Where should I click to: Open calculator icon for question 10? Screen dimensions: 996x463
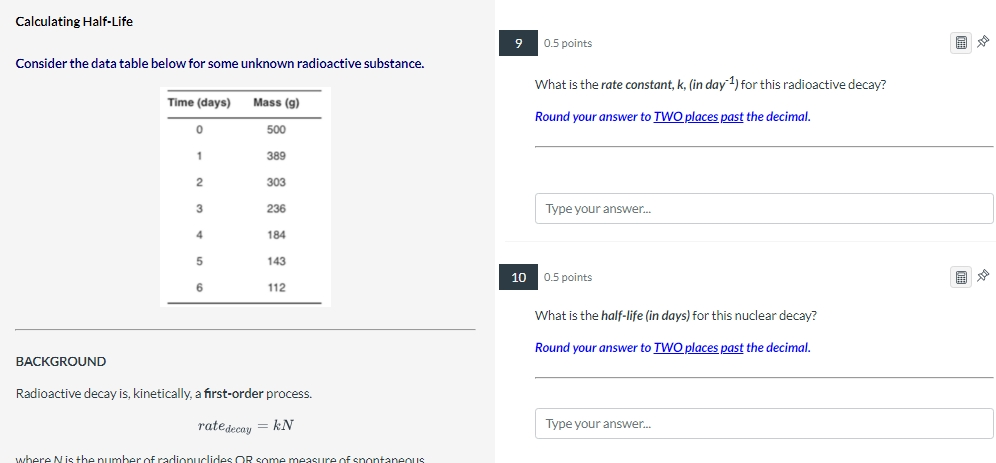pyautogui.click(x=961, y=277)
